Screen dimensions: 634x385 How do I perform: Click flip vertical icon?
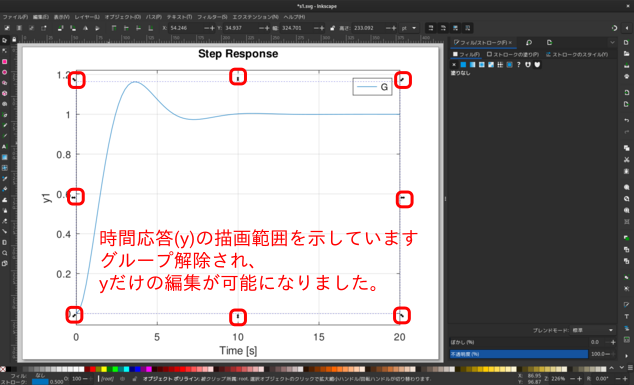[x=97, y=28]
